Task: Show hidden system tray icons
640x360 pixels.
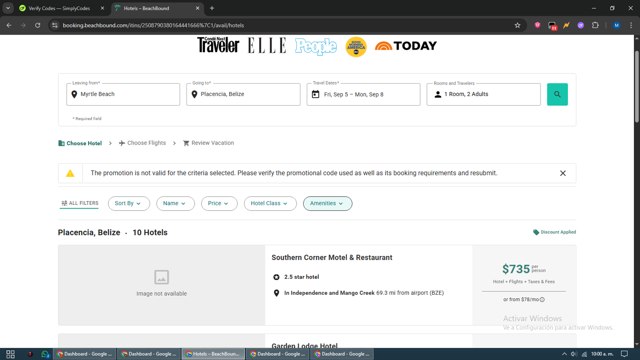Action: (x=564, y=354)
